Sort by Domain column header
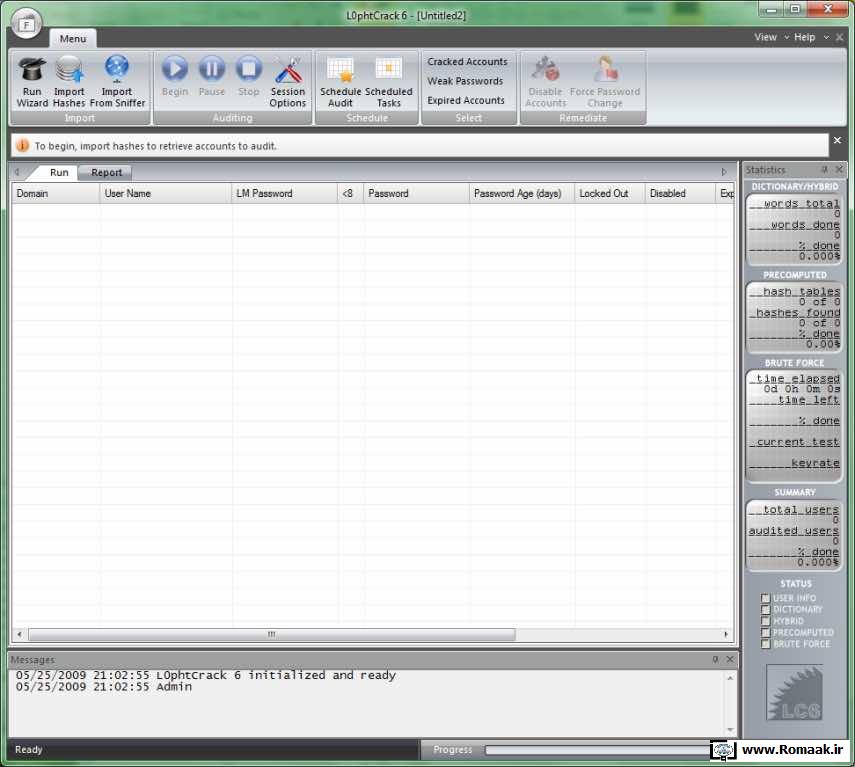 coord(56,194)
